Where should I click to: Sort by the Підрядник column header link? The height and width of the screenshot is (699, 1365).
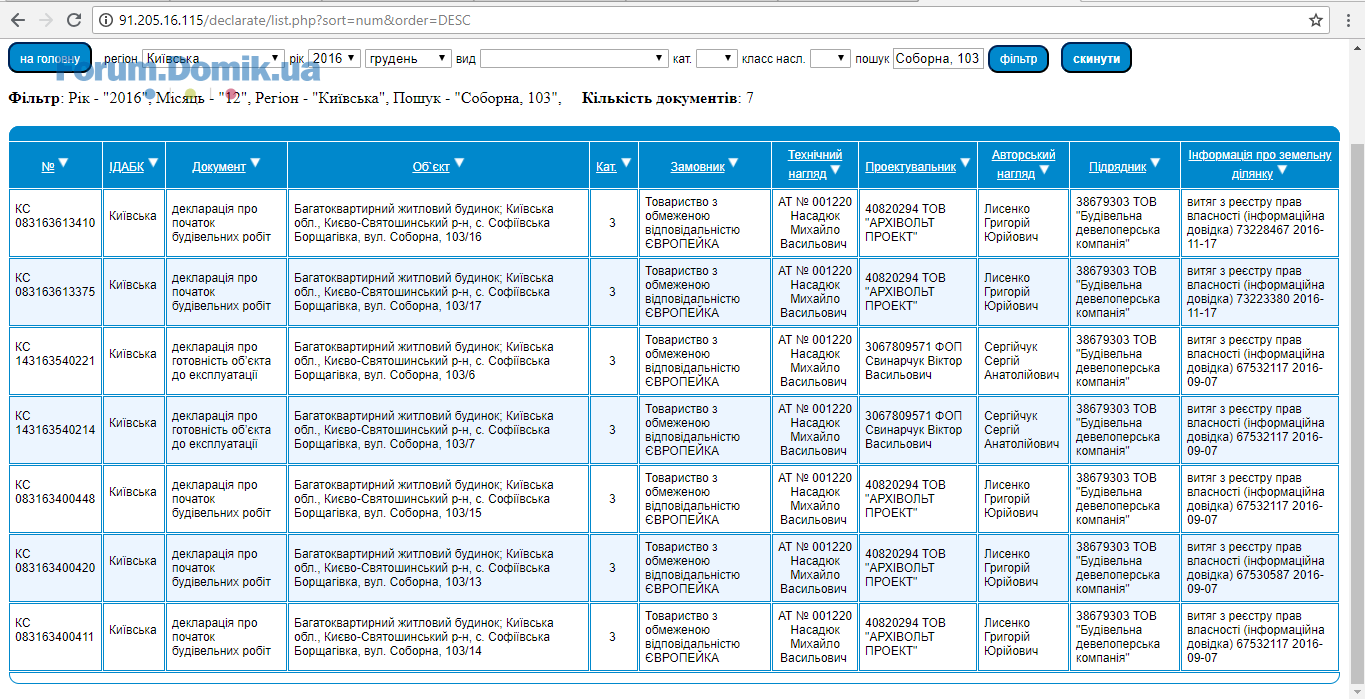click(x=1118, y=167)
